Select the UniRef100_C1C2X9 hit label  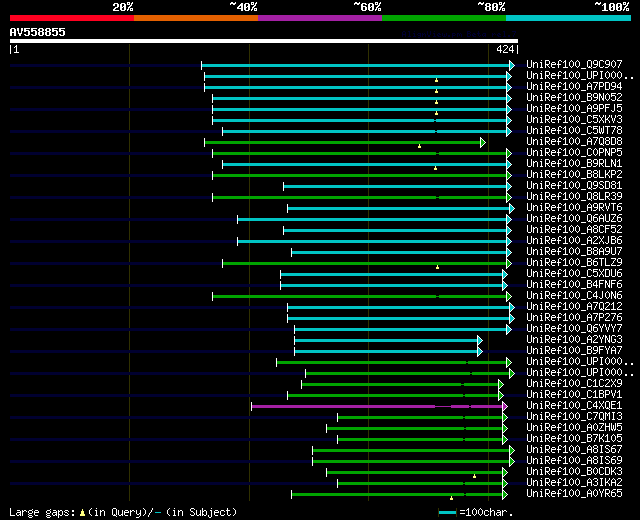pyautogui.click(x=574, y=384)
